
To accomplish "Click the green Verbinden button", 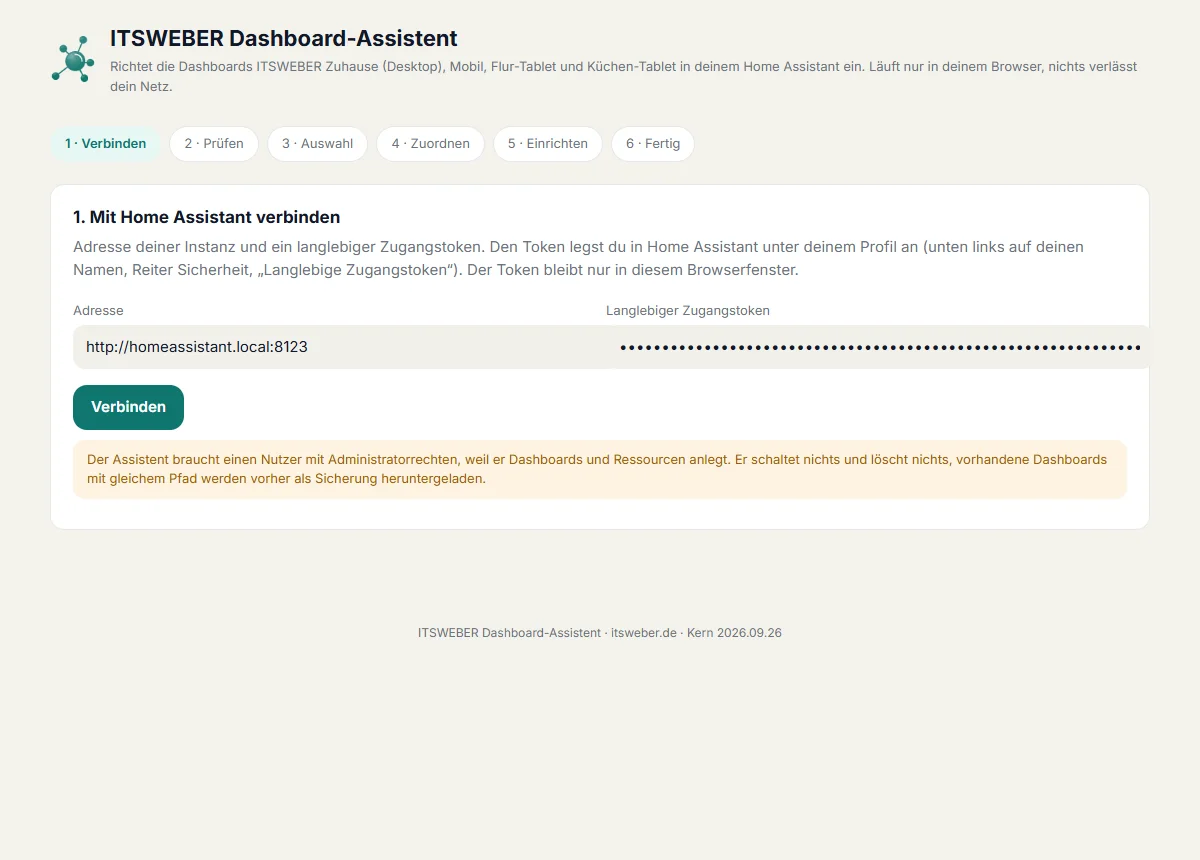I will [128, 407].
